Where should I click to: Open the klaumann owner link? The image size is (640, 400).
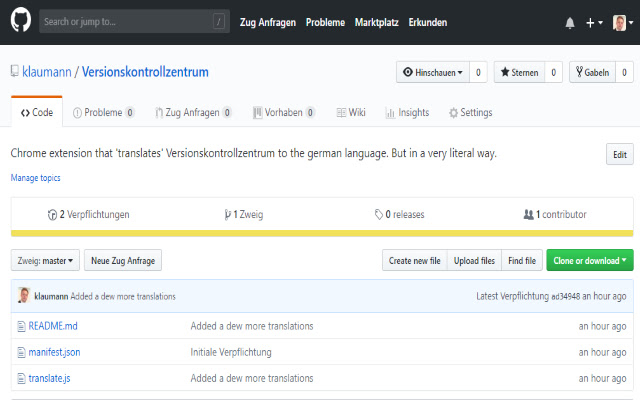47,72
